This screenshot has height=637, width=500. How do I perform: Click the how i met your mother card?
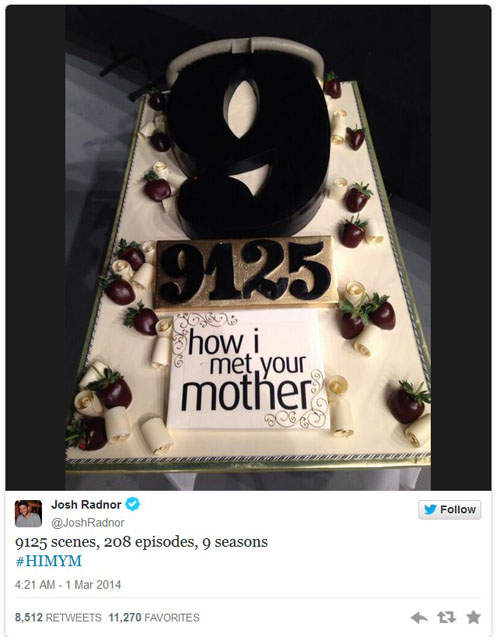[x=248, y=370]
